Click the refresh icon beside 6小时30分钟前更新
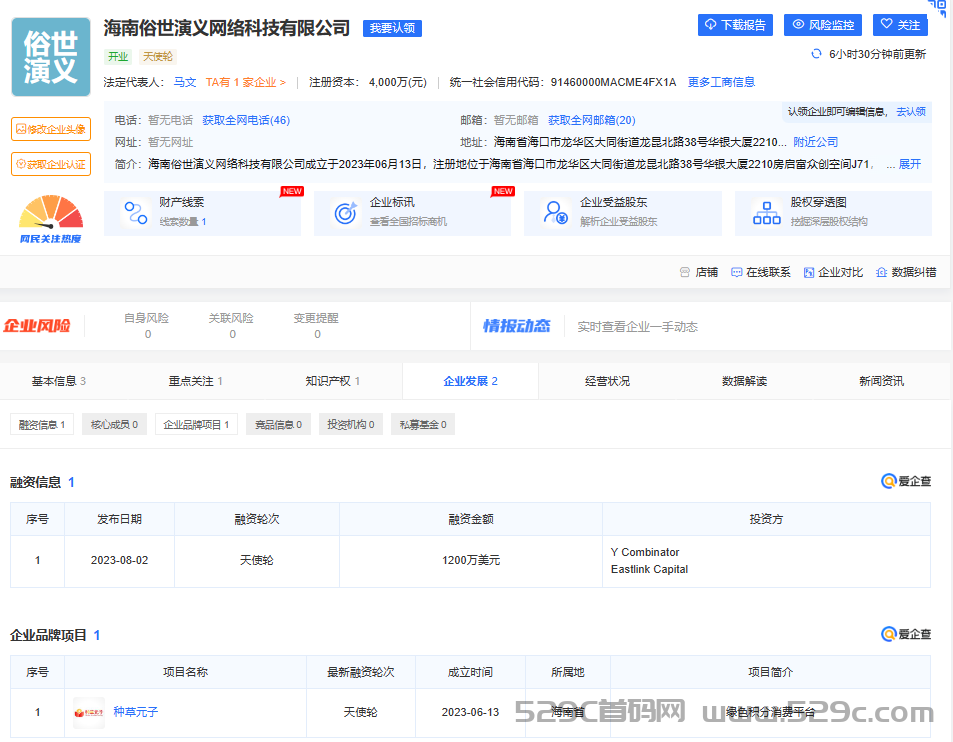Viewport: 953px width, 742px height. pos(816,54)
